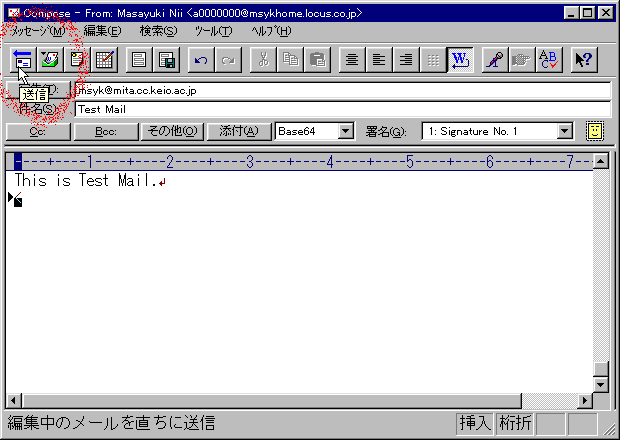This screenshot has height=440, width=620.
Task: Click the Save floppy disk icon
Action: (166, 60)
